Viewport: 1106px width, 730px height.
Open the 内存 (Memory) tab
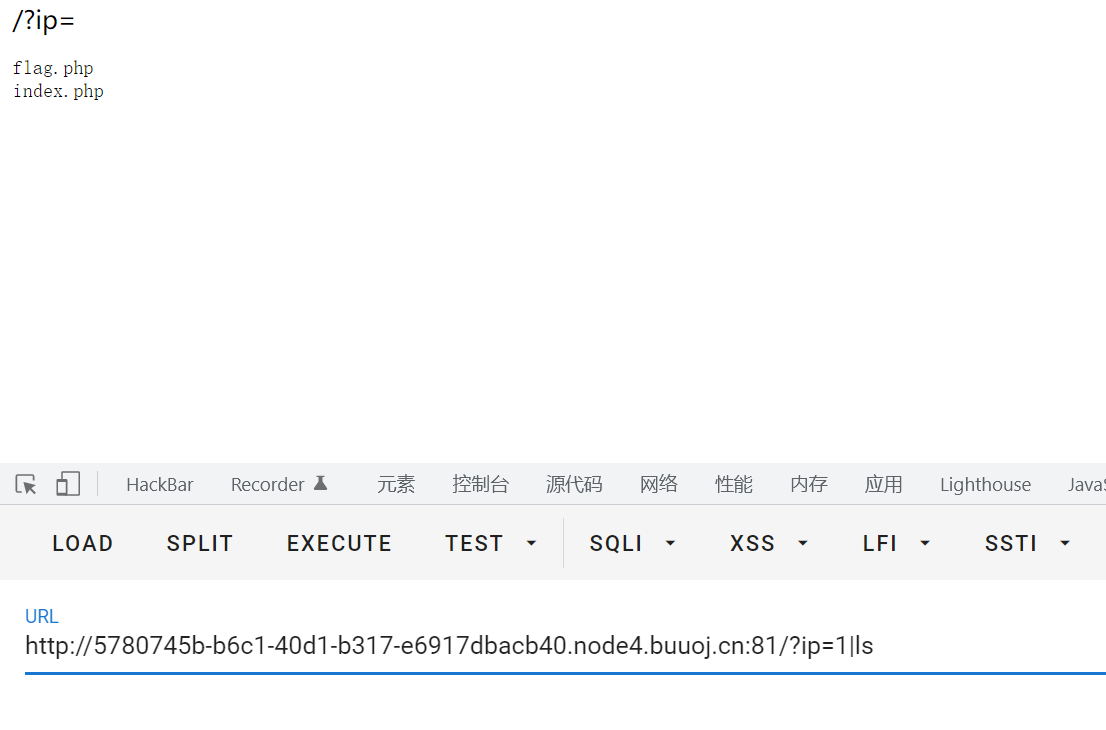tap(809, 485)
